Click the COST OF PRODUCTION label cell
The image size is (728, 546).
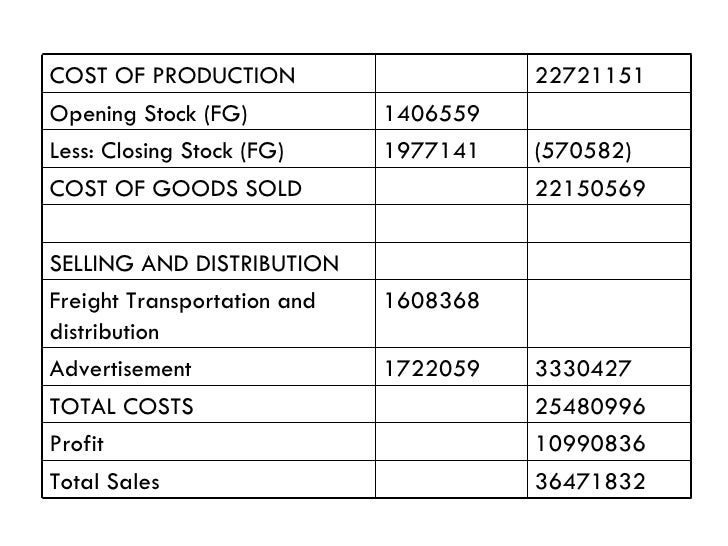coord(209,74)
